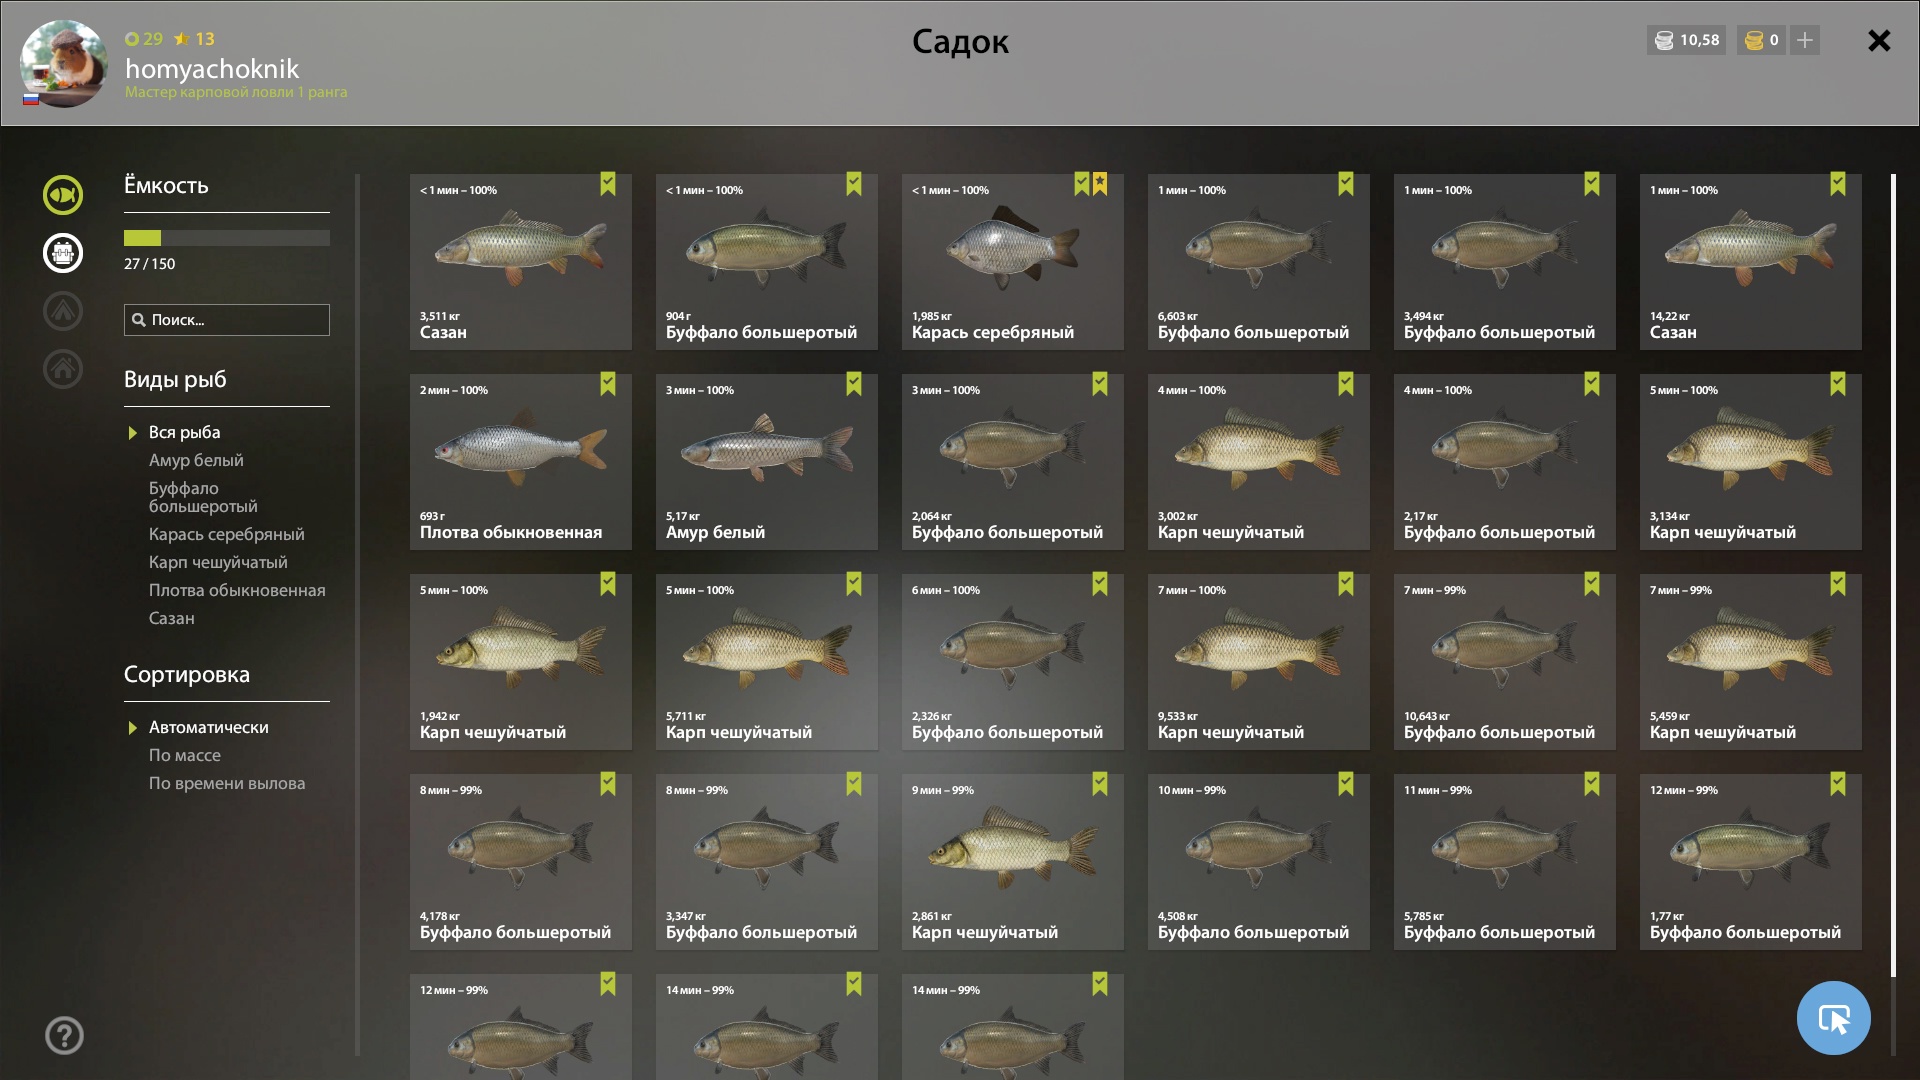Screen dimensions: 1920x1080
Task: Click the silver coins balance 10,58
Action: (x=1686, y=40)
